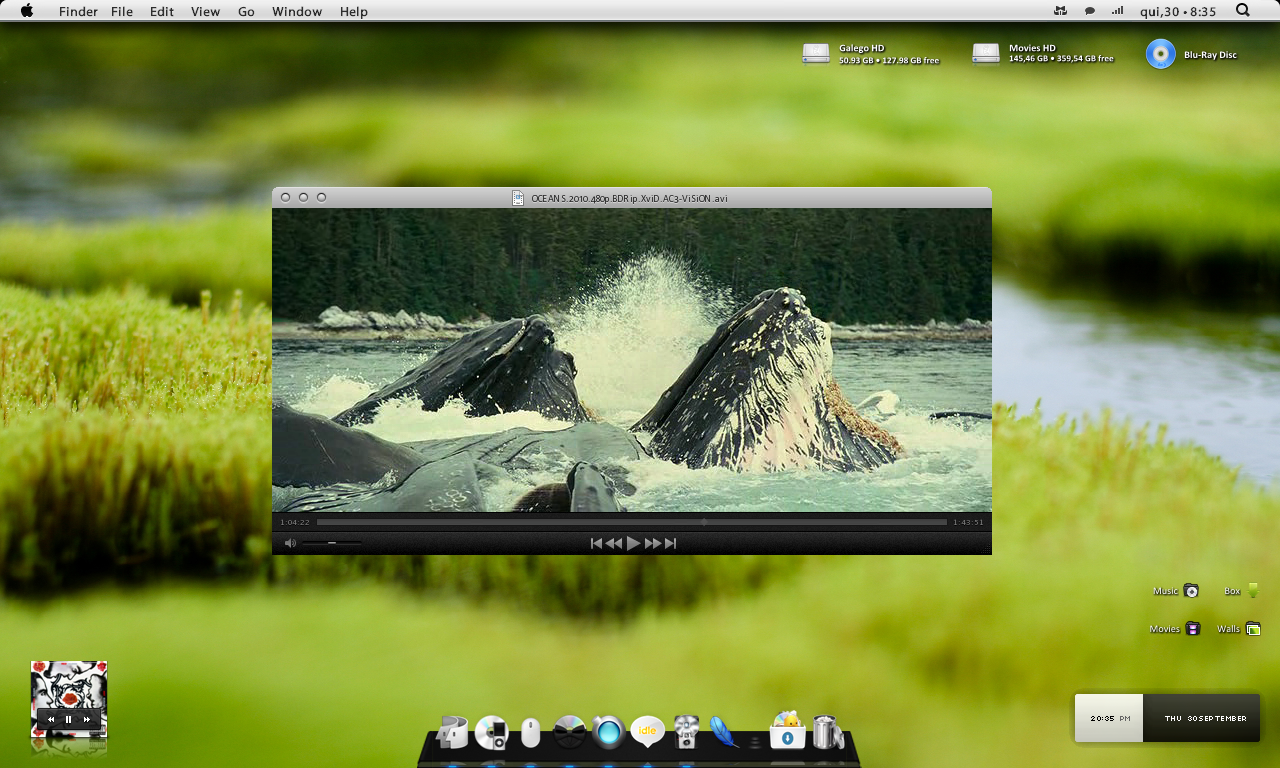Image resolution: width=1280 pixels, height=768 pixels.
Task: Open the Blu-Ray Disc icon
Action: click(x=1160, y=54)
